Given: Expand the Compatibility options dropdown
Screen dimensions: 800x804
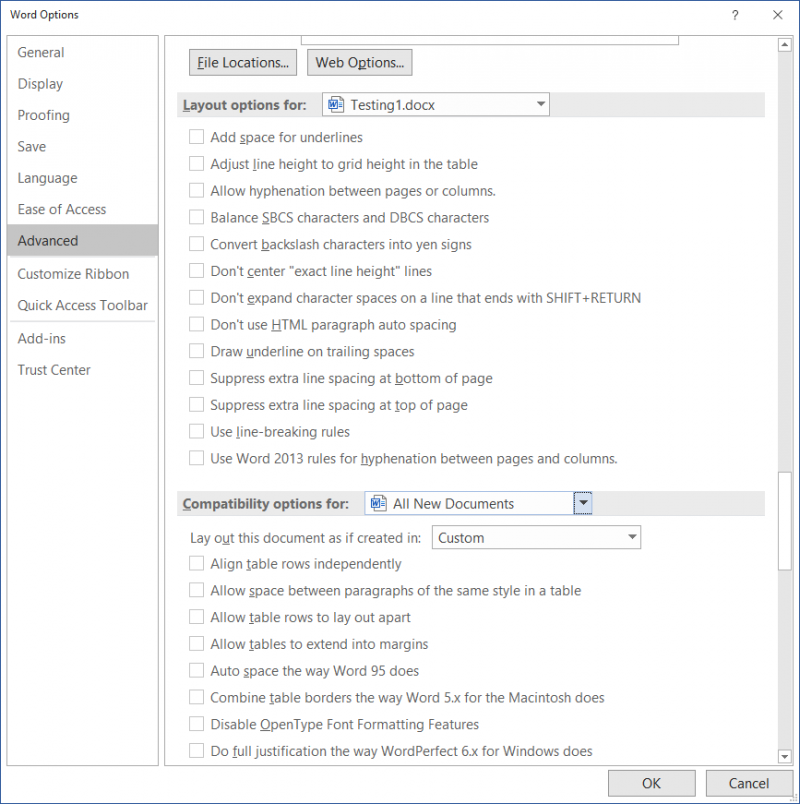Looking at the screenshot, I should point(583,503).
